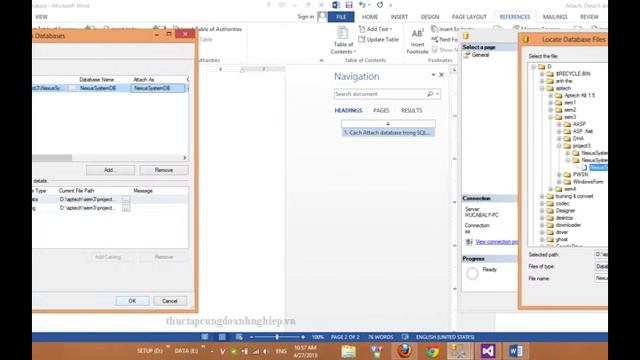The height and width of the screenshot is (360, 640).
Task: Collapse the ribbon with the caret arrow
Action: click(321, 60)
